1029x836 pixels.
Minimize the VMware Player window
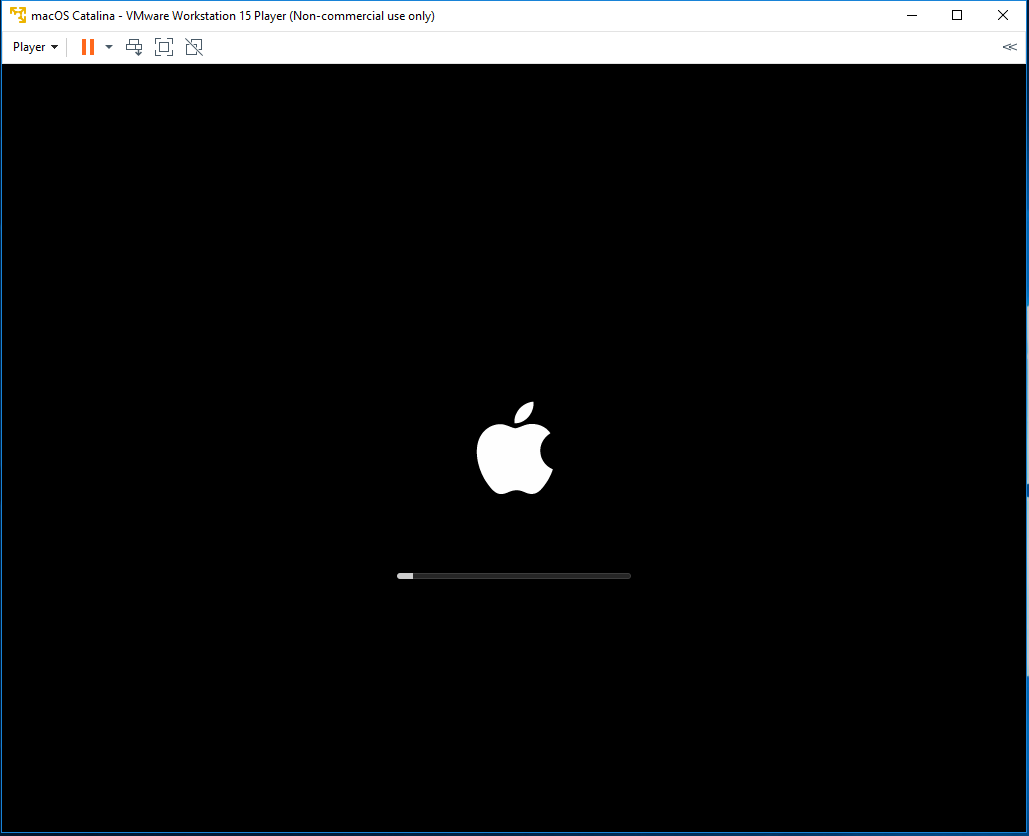tap(912, 16)
